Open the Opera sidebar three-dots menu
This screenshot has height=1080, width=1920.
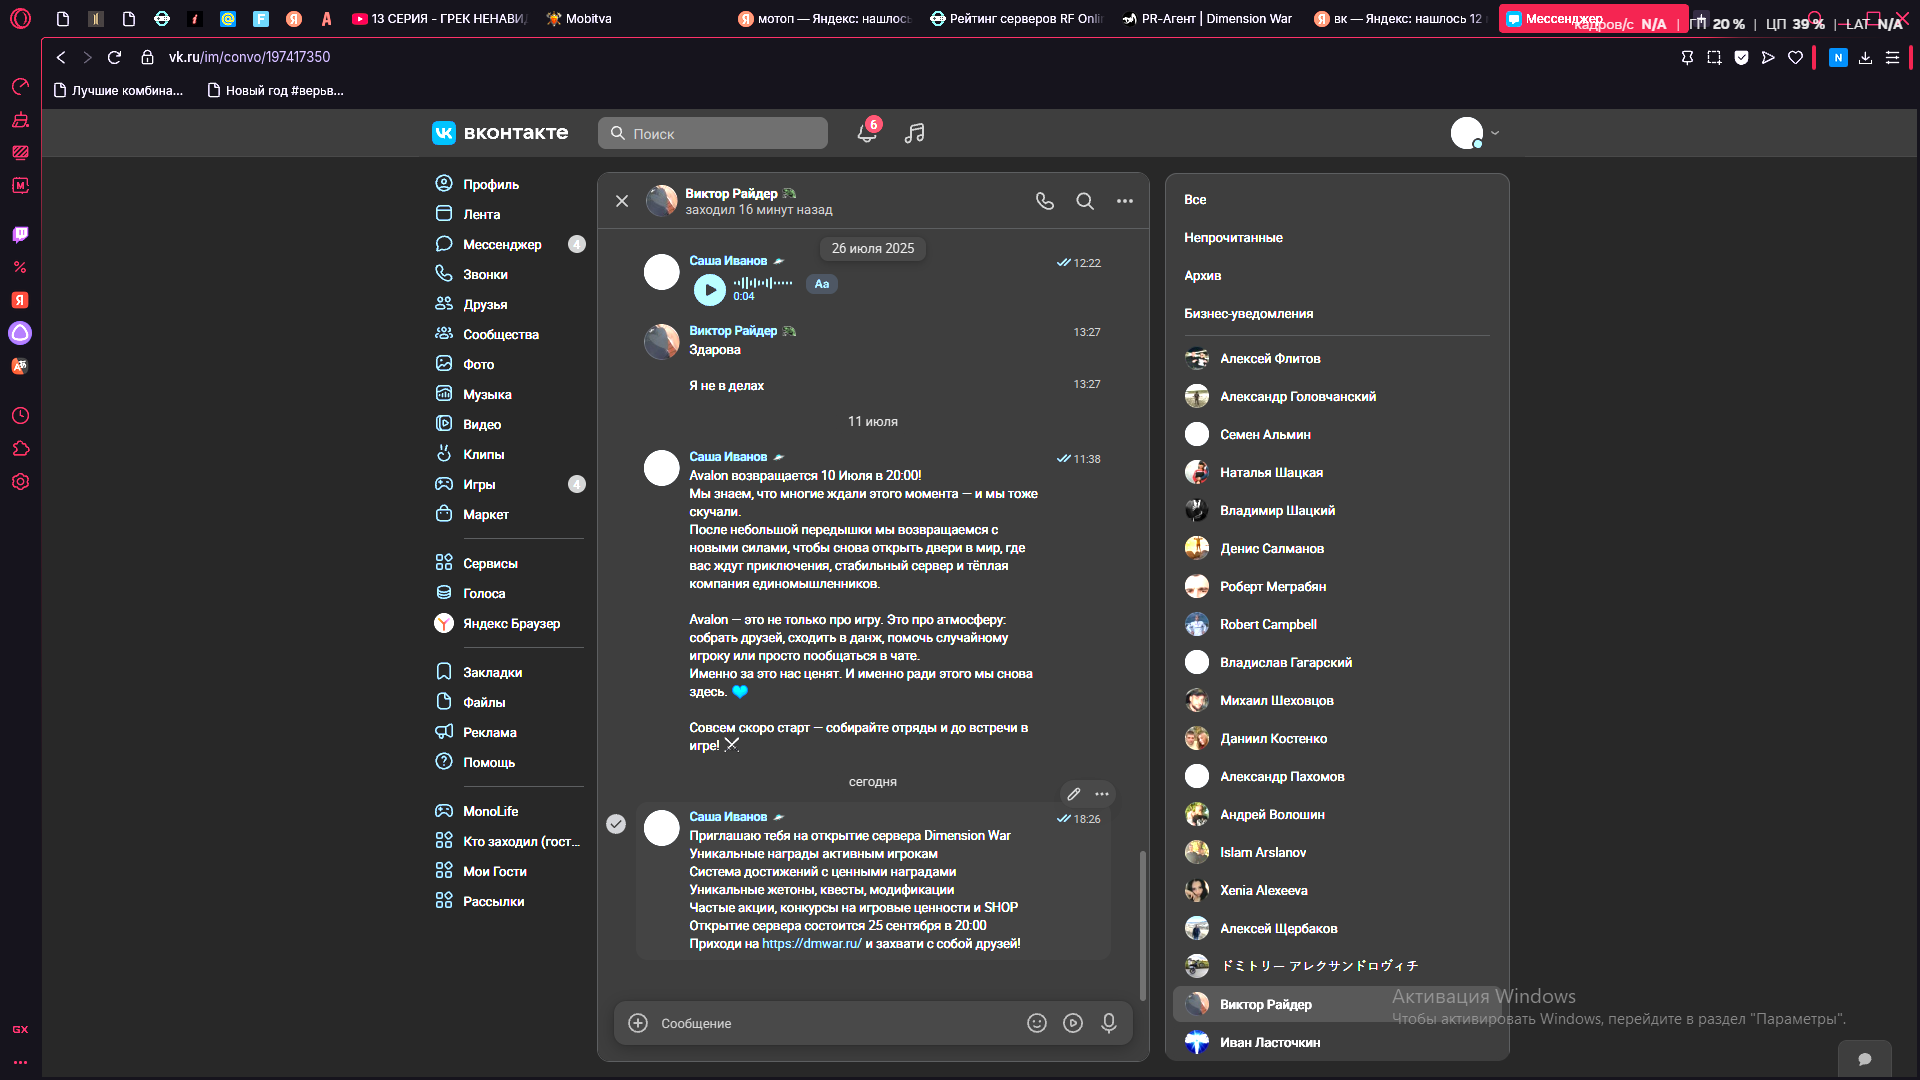pos(20,1062)
